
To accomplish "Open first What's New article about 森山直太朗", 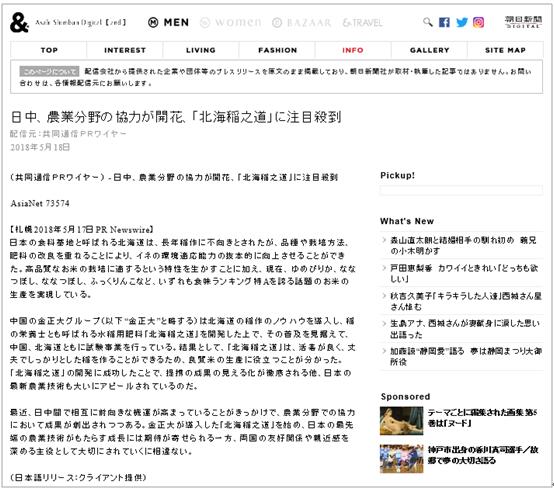I will 463,246.
